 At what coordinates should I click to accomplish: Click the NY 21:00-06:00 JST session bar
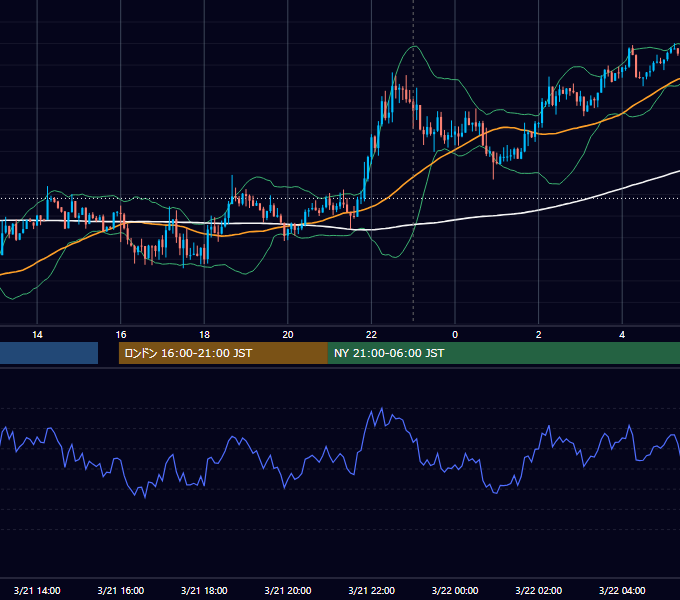[504, 353]
